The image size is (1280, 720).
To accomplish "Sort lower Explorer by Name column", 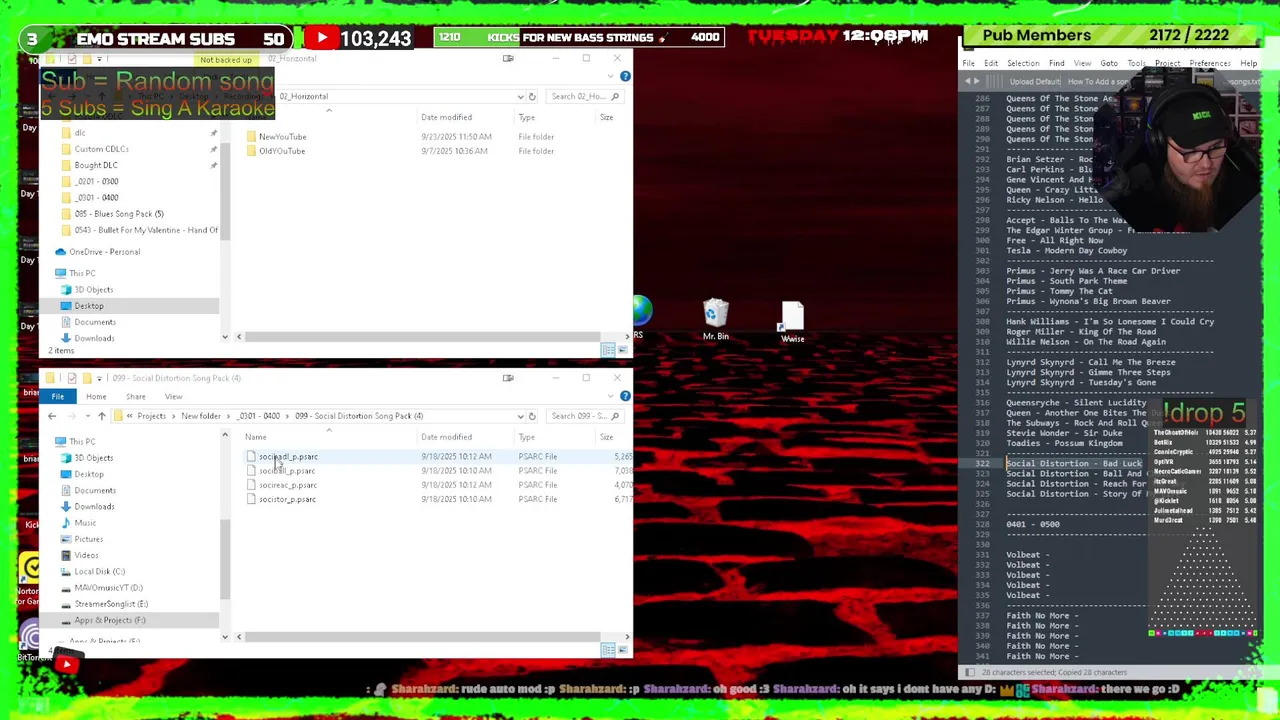I will (x=256, y=437).
